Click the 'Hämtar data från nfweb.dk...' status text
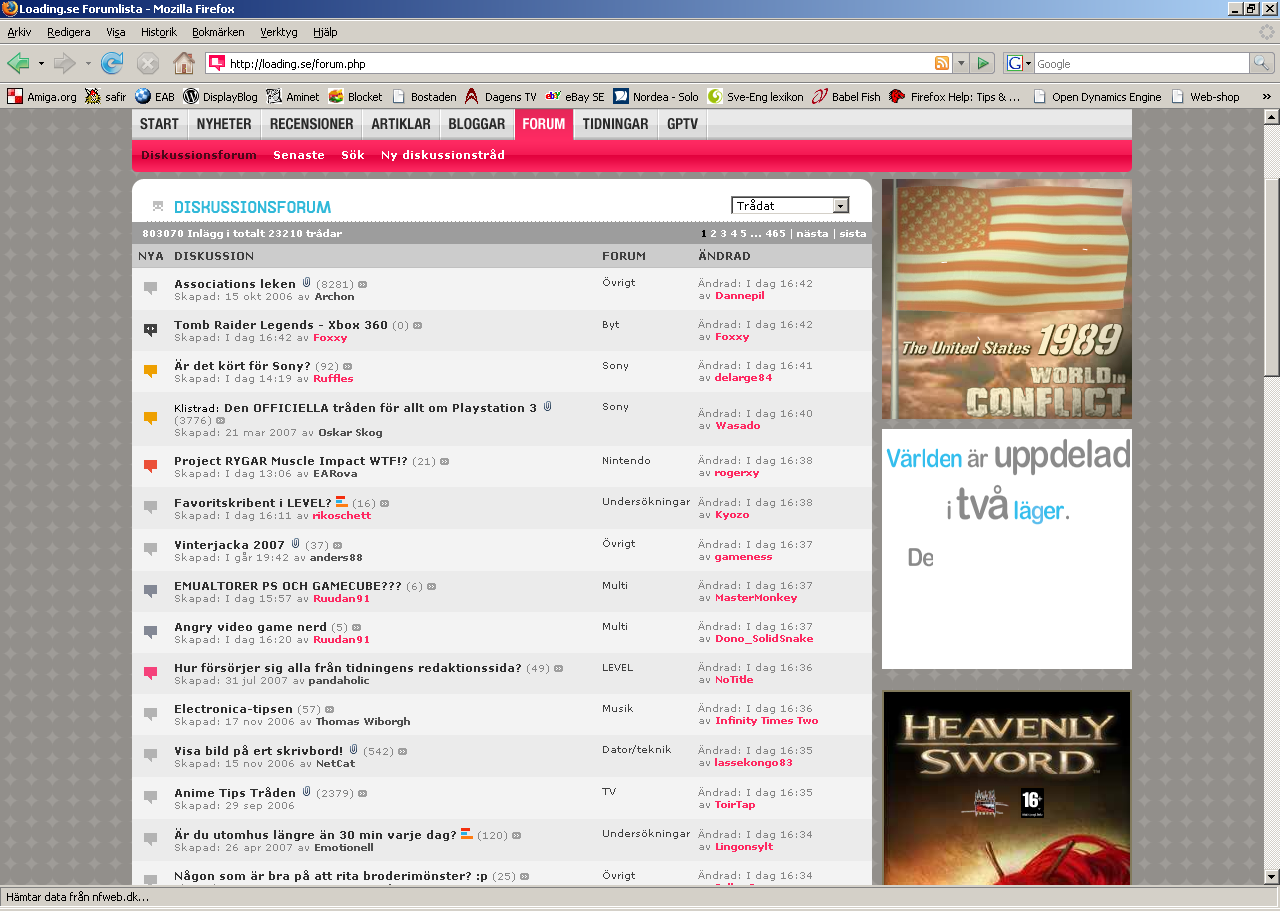The height and width of the screenshot is (911, 1280). click(x=77, y=896)
